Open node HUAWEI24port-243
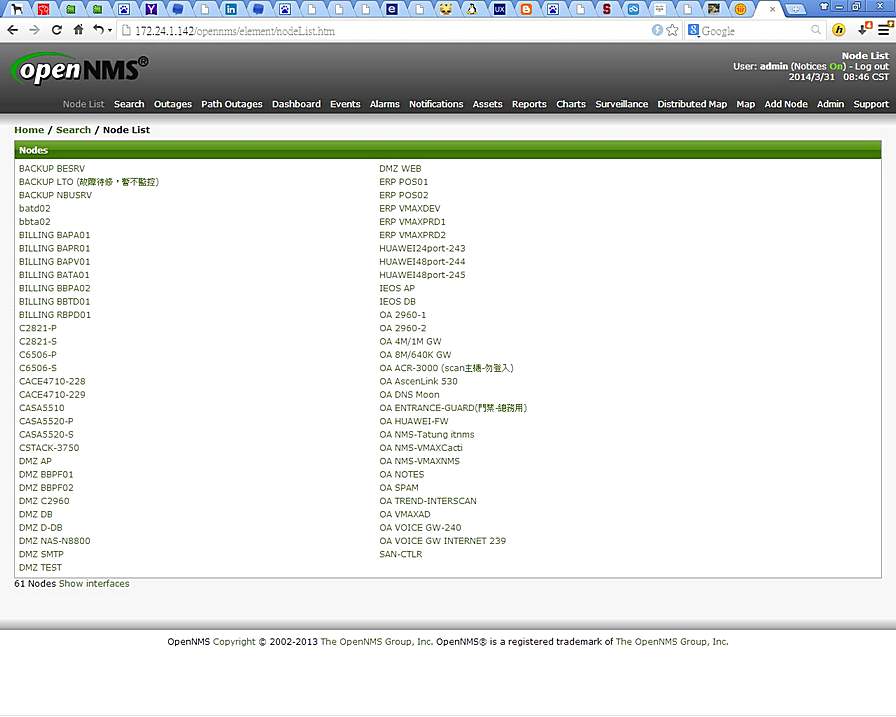The image size is (896, 717). pyautogui.click(x=422, y=248)
